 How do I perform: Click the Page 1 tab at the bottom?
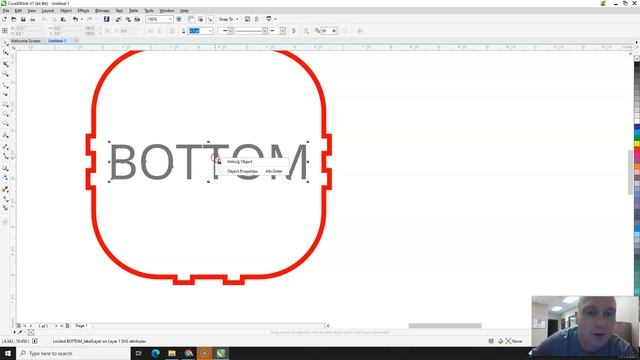click(x=81, y=326)
